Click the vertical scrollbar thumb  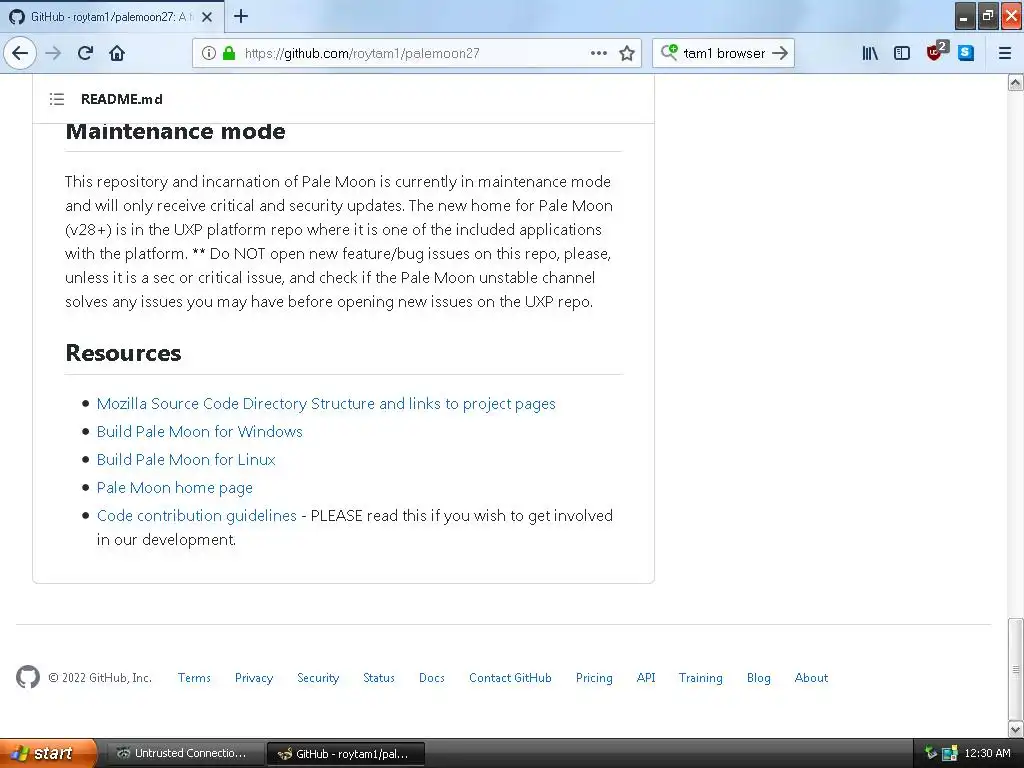1016,668
